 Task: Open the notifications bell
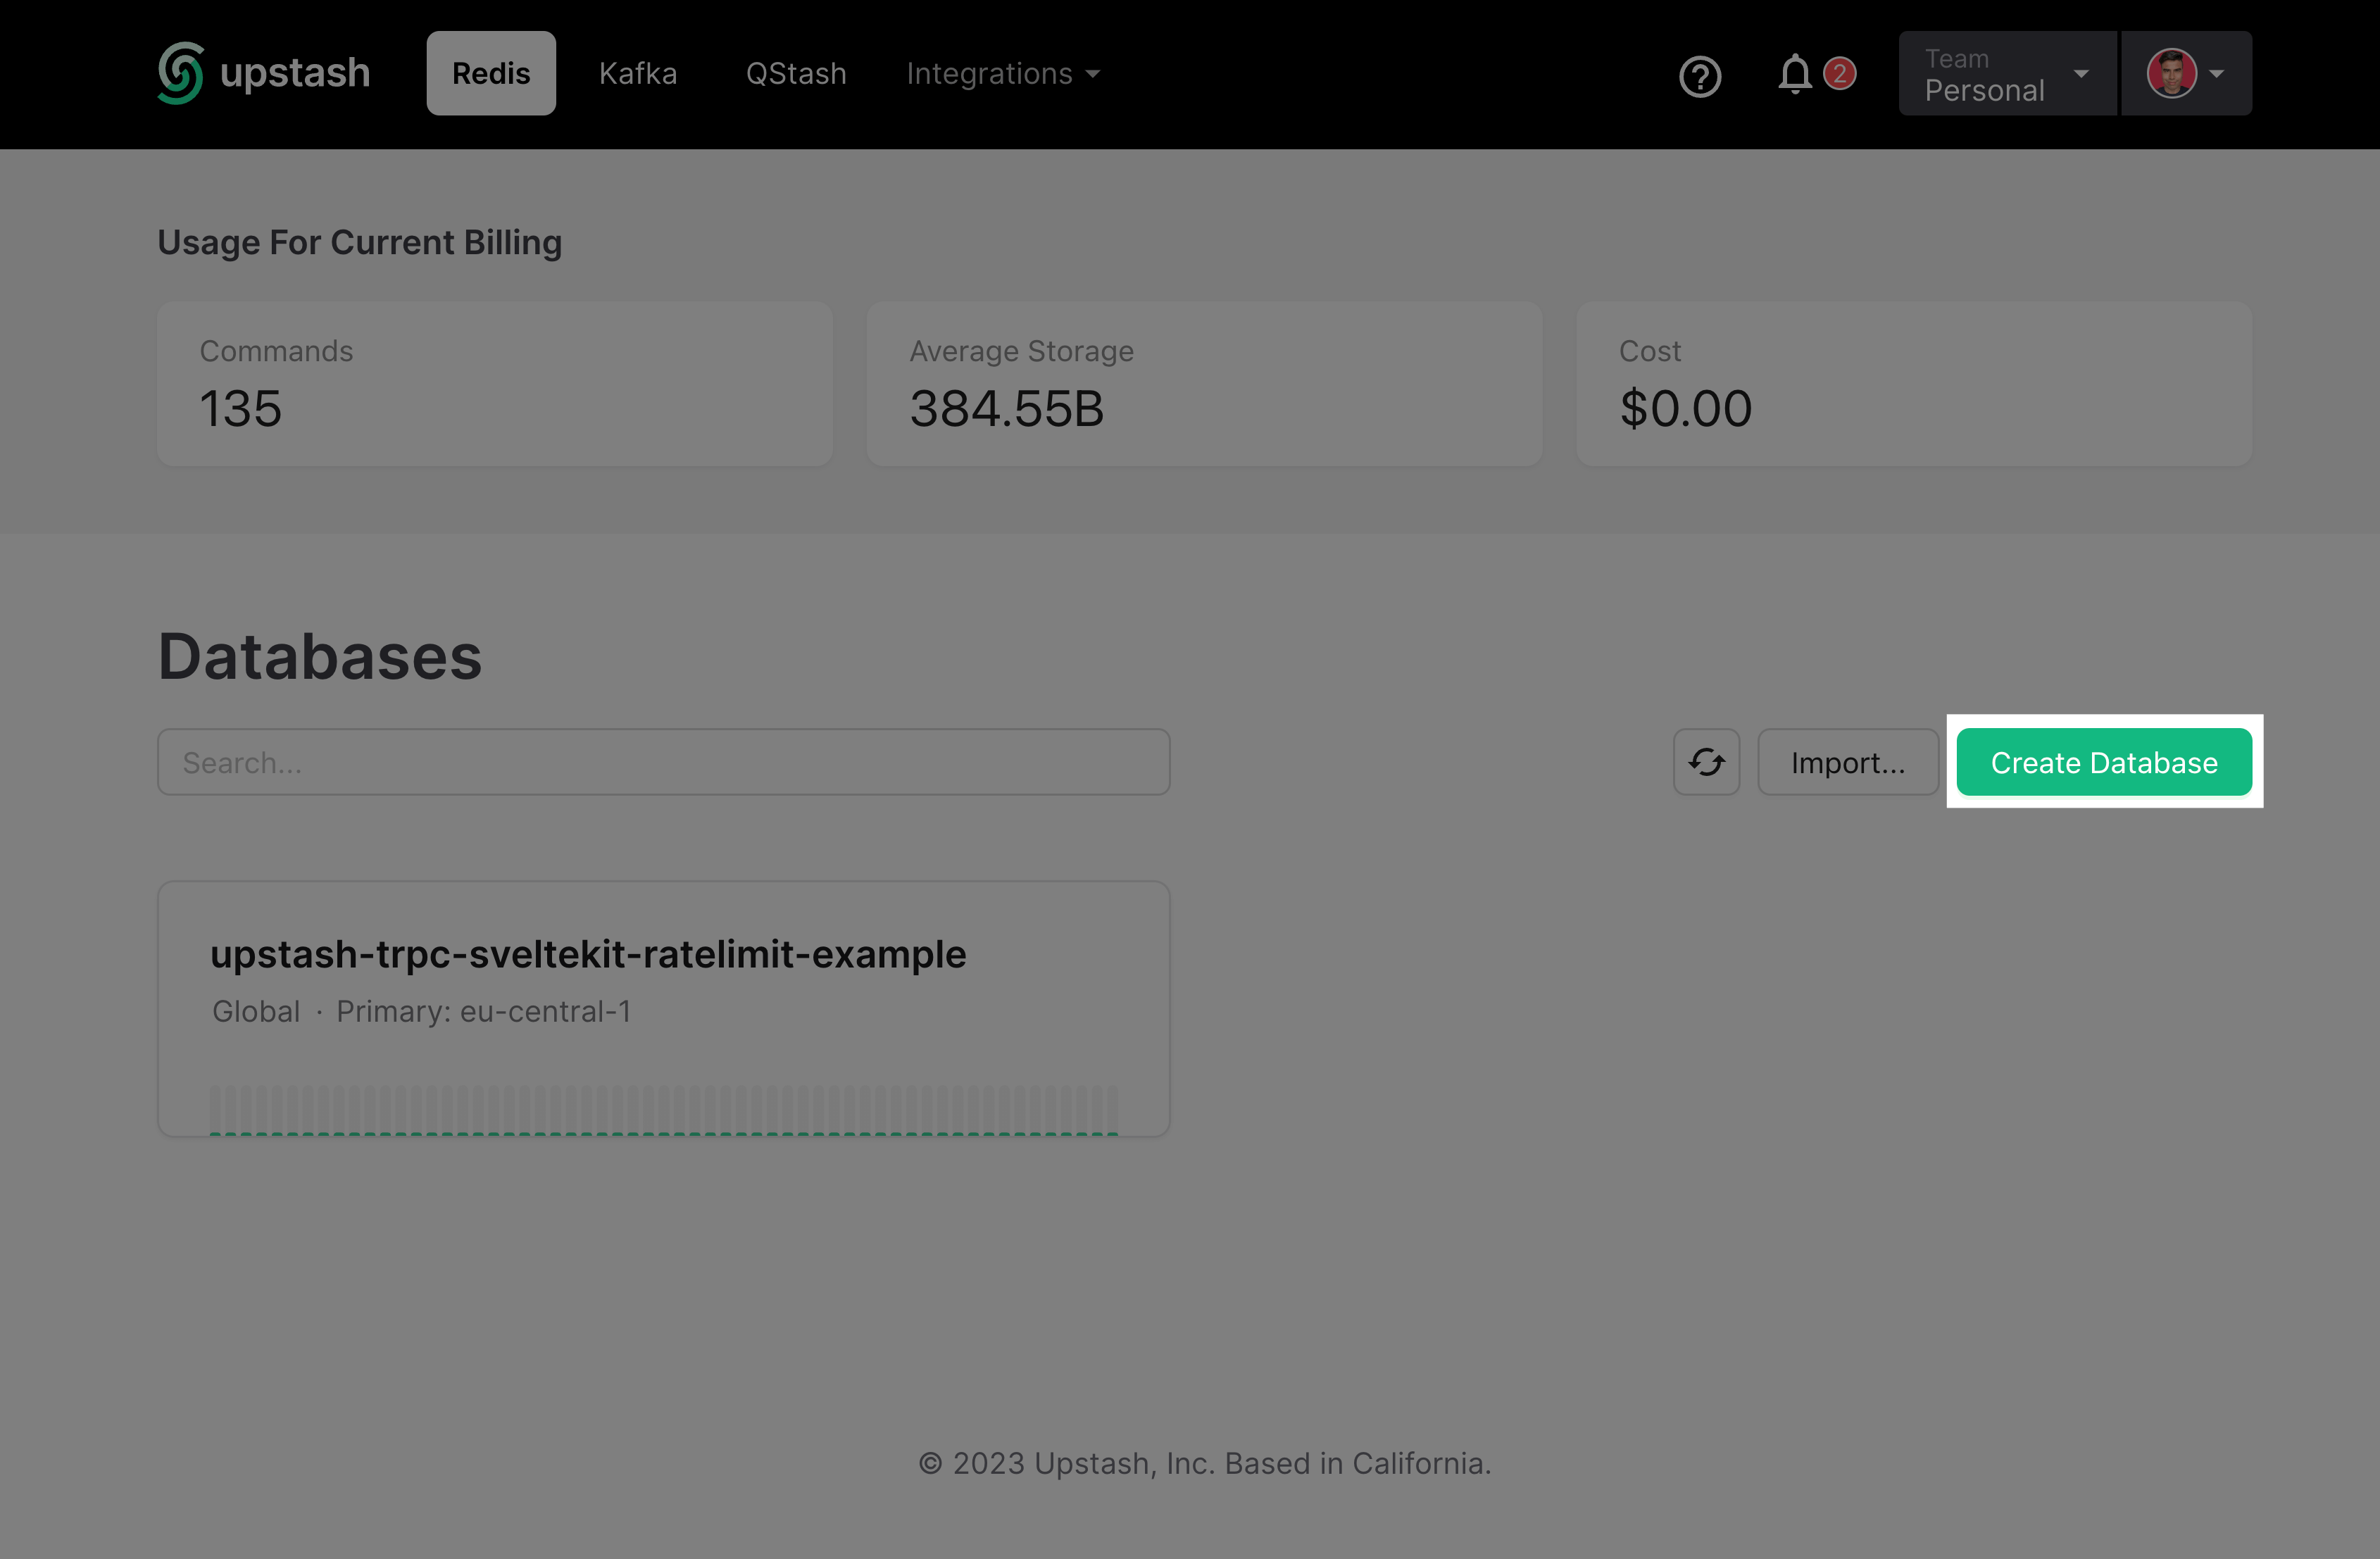coord(1794,73)
